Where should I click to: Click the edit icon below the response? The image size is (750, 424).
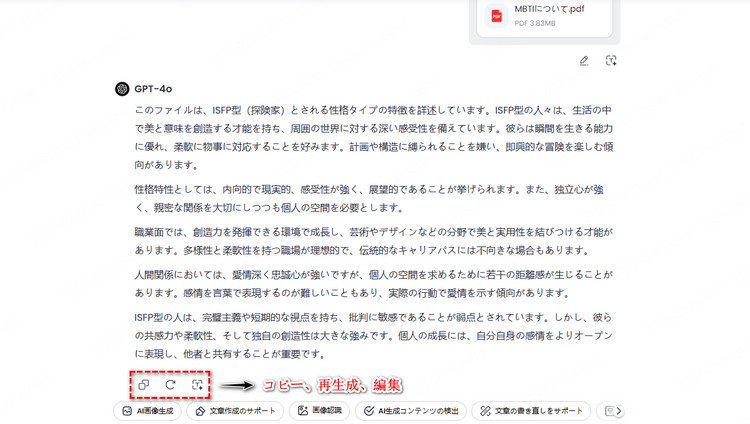[197, 385]
